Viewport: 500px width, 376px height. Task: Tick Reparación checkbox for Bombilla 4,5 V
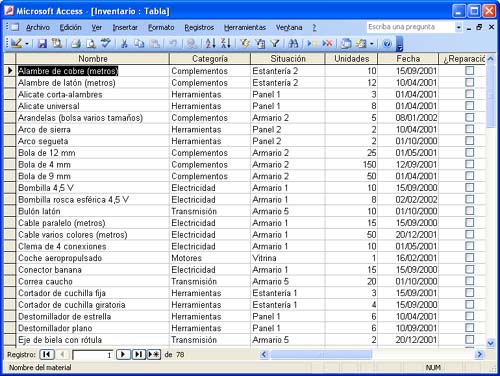point(469,187)
